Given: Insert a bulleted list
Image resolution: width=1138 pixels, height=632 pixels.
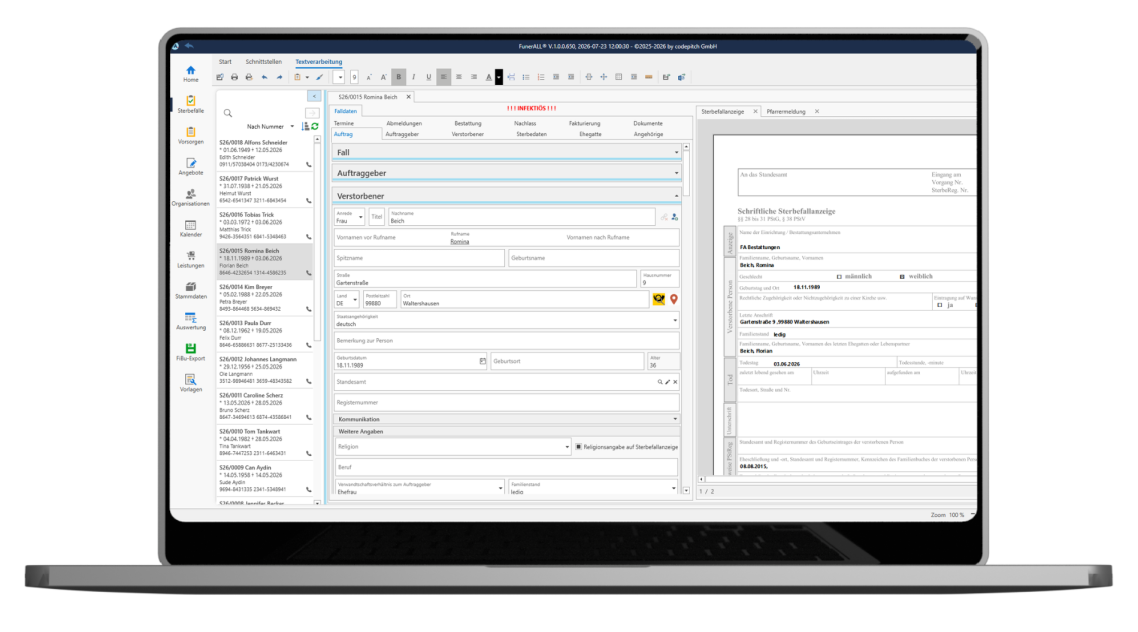Looking at the screenshot, I should point(526,77).
